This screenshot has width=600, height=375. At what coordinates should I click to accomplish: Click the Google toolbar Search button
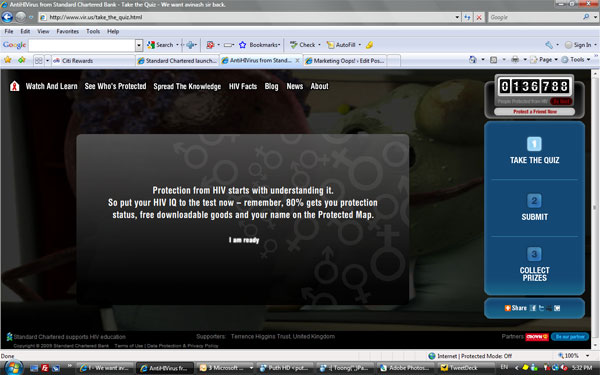(x=160, y=45)
